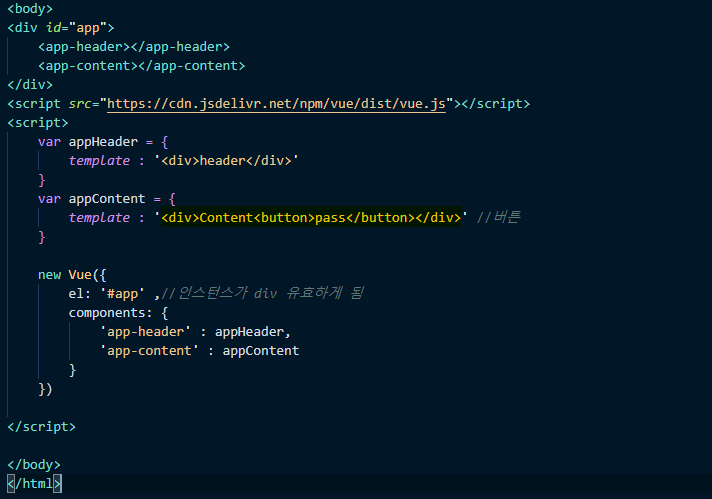Click the <app-header></app-header> line
The height and width of the screenshot is (499, 712).
pos(134,47)
